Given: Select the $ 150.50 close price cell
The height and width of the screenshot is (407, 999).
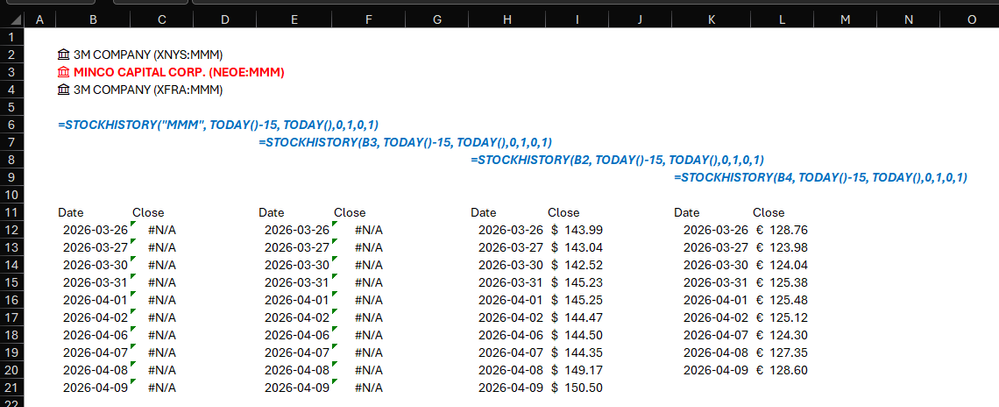Looking at the screenshot, I should pos(577,387).
